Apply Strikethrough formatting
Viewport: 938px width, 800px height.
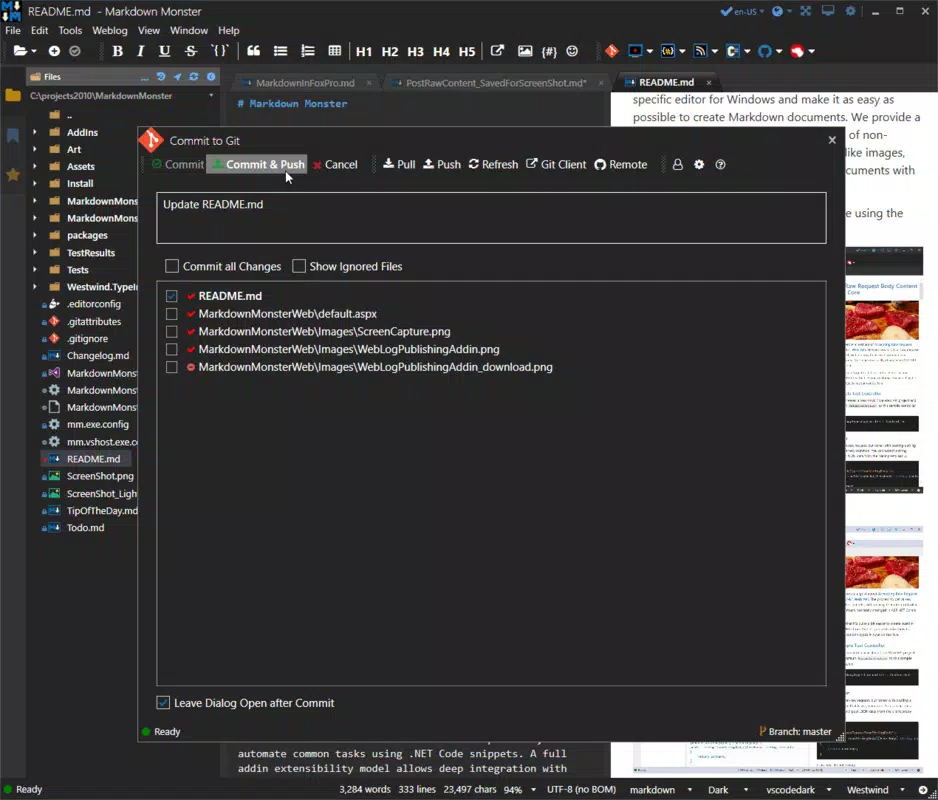(191, 51)
